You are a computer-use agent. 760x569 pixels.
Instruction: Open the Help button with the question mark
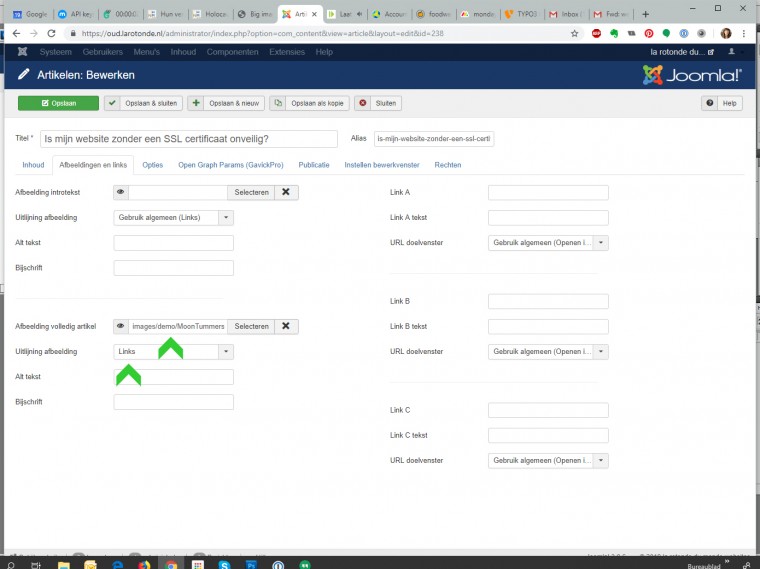[722, 103]
